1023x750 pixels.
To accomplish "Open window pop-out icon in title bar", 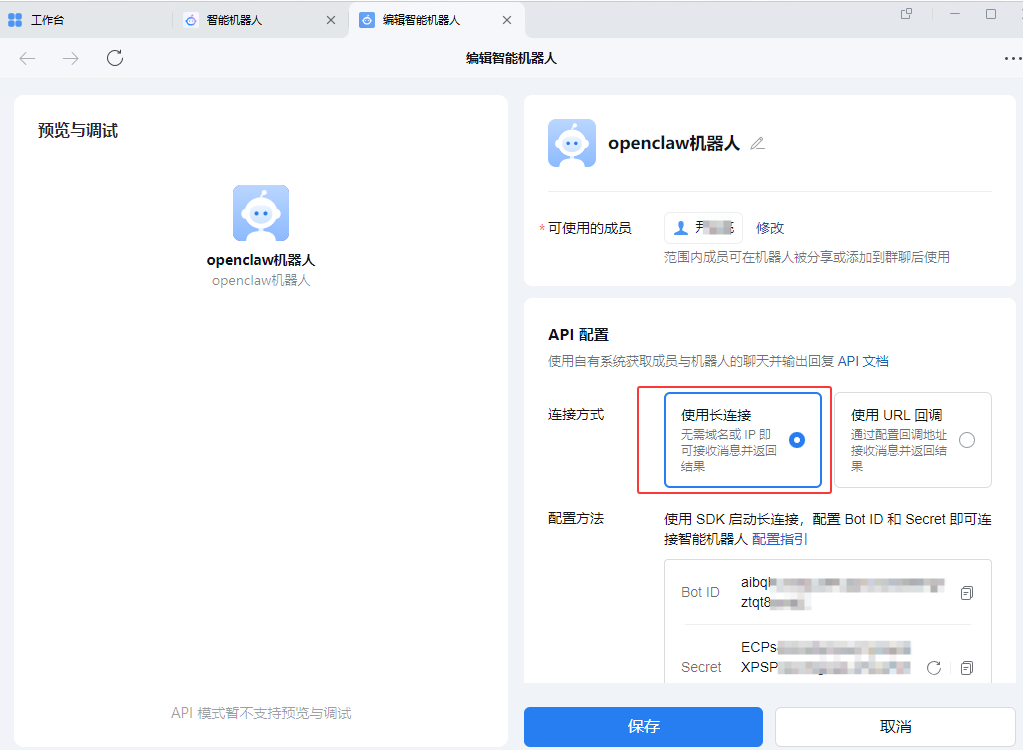I will point(906,14).
